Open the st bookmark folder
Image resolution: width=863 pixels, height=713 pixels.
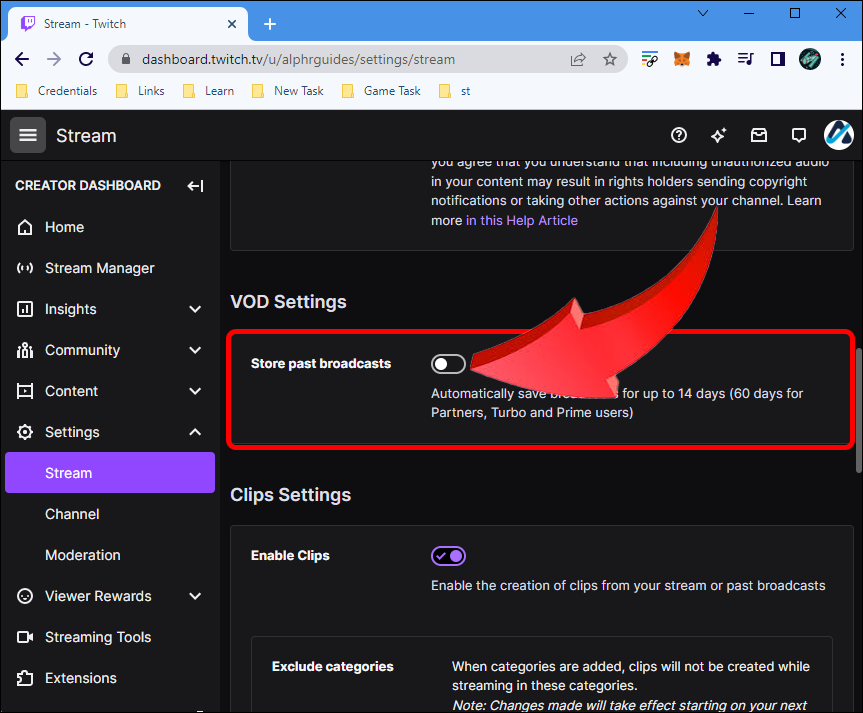[x=455, y=91]
